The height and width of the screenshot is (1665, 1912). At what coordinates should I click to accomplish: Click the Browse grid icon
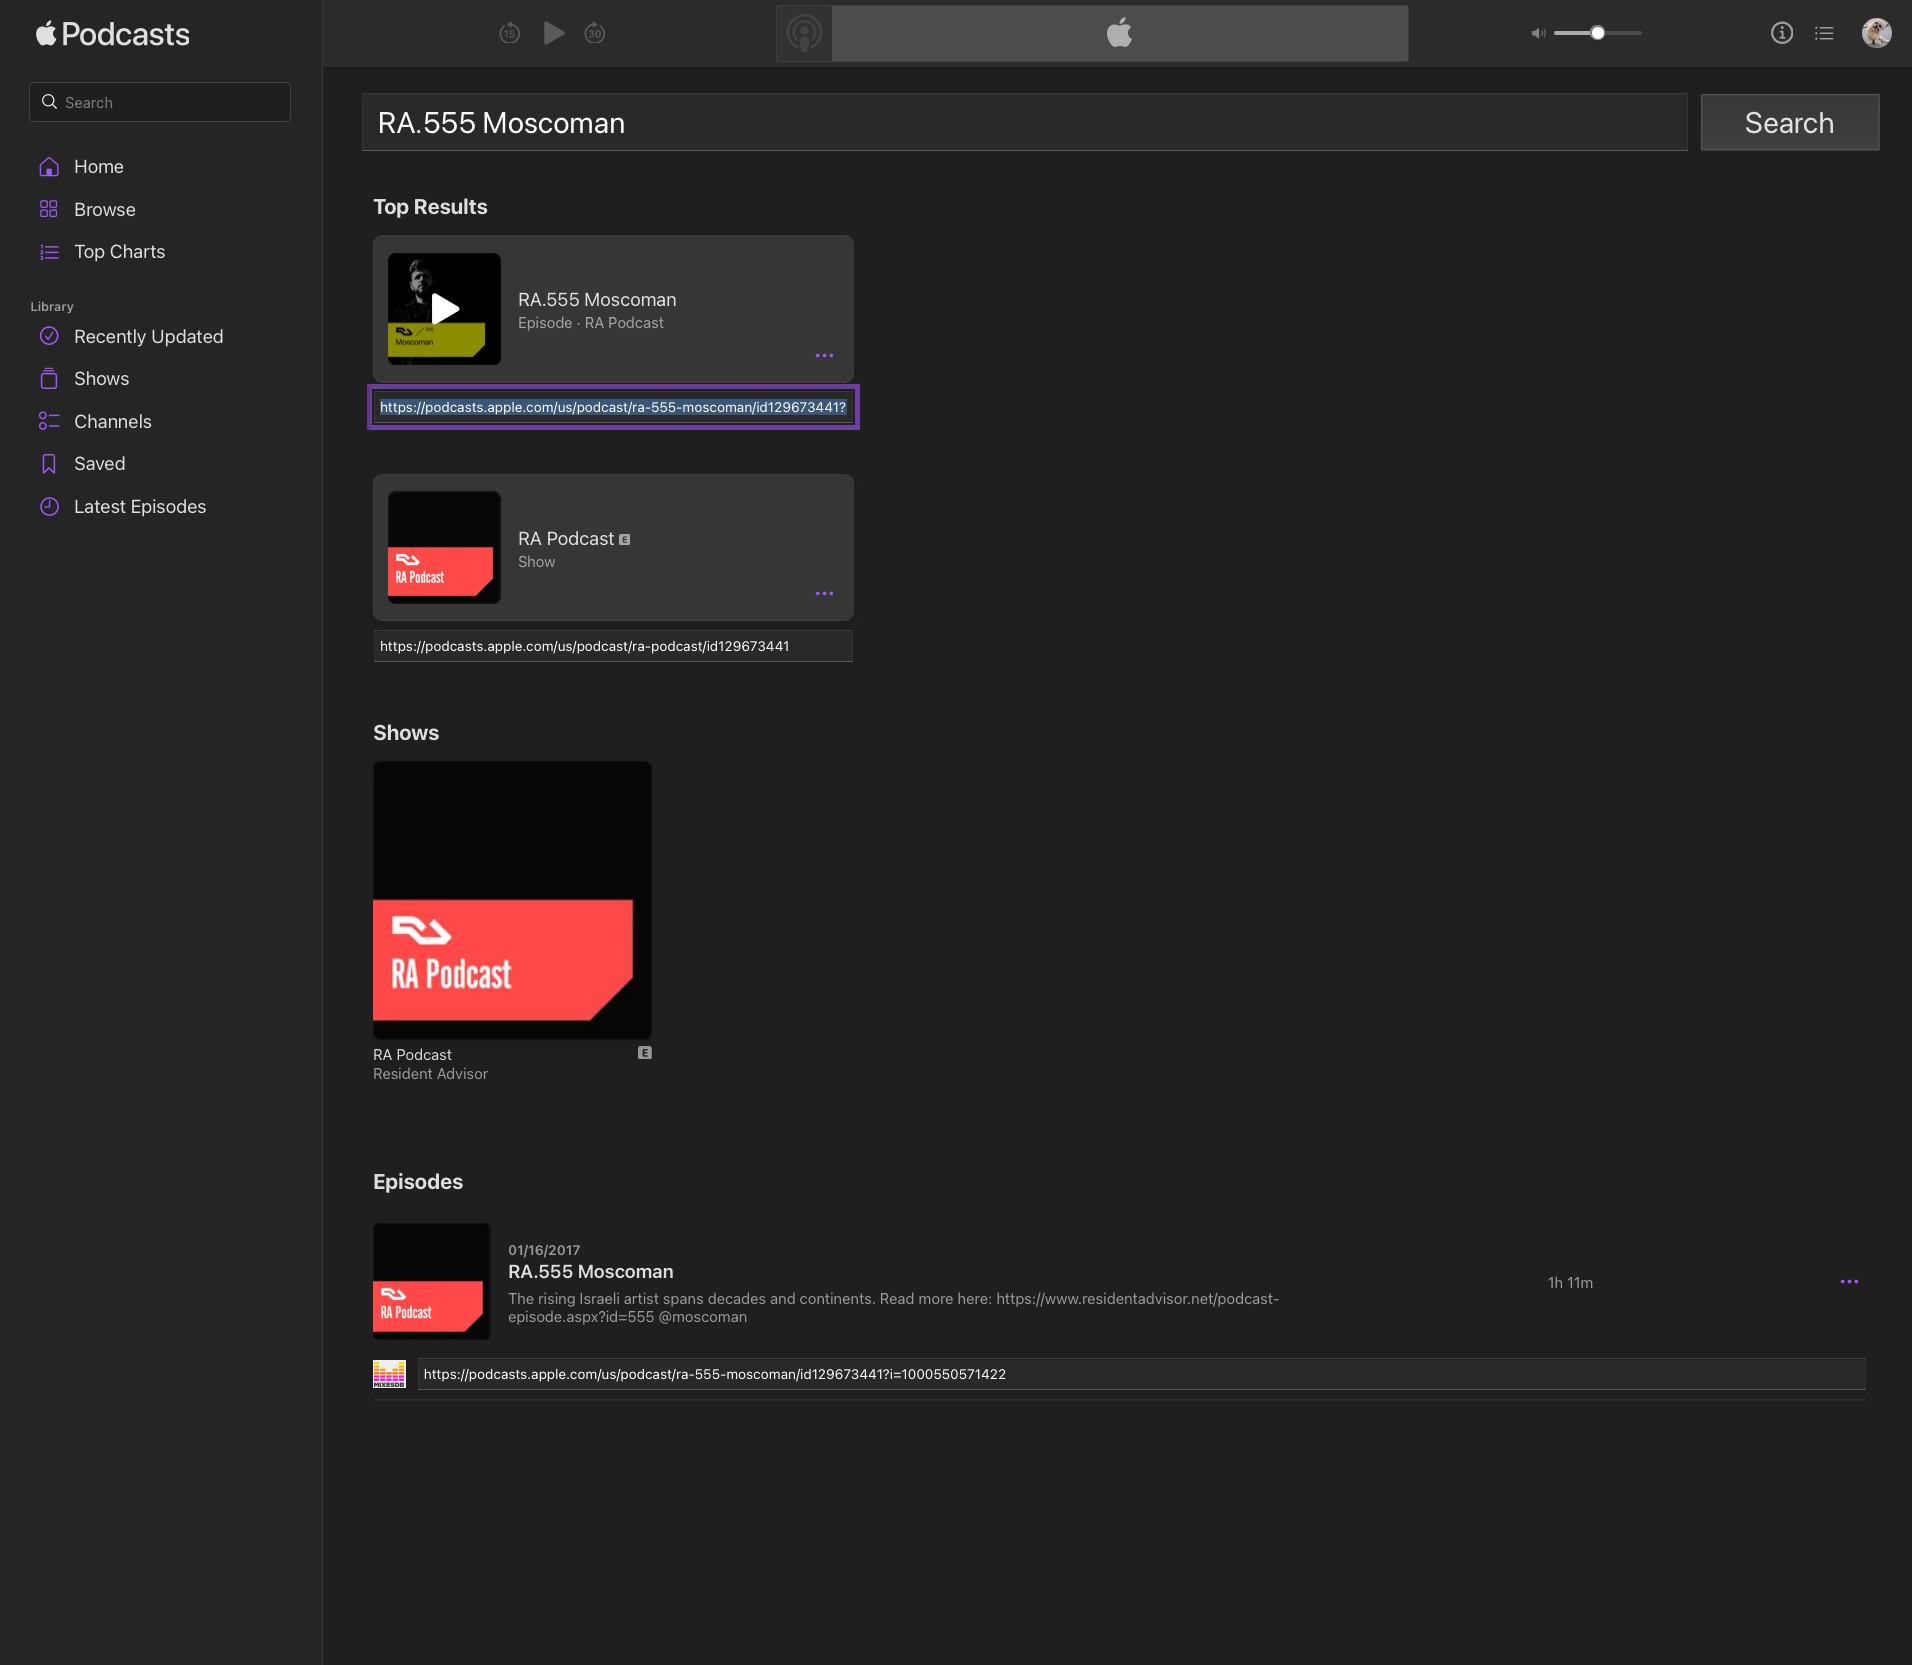(x=49, y=209)
